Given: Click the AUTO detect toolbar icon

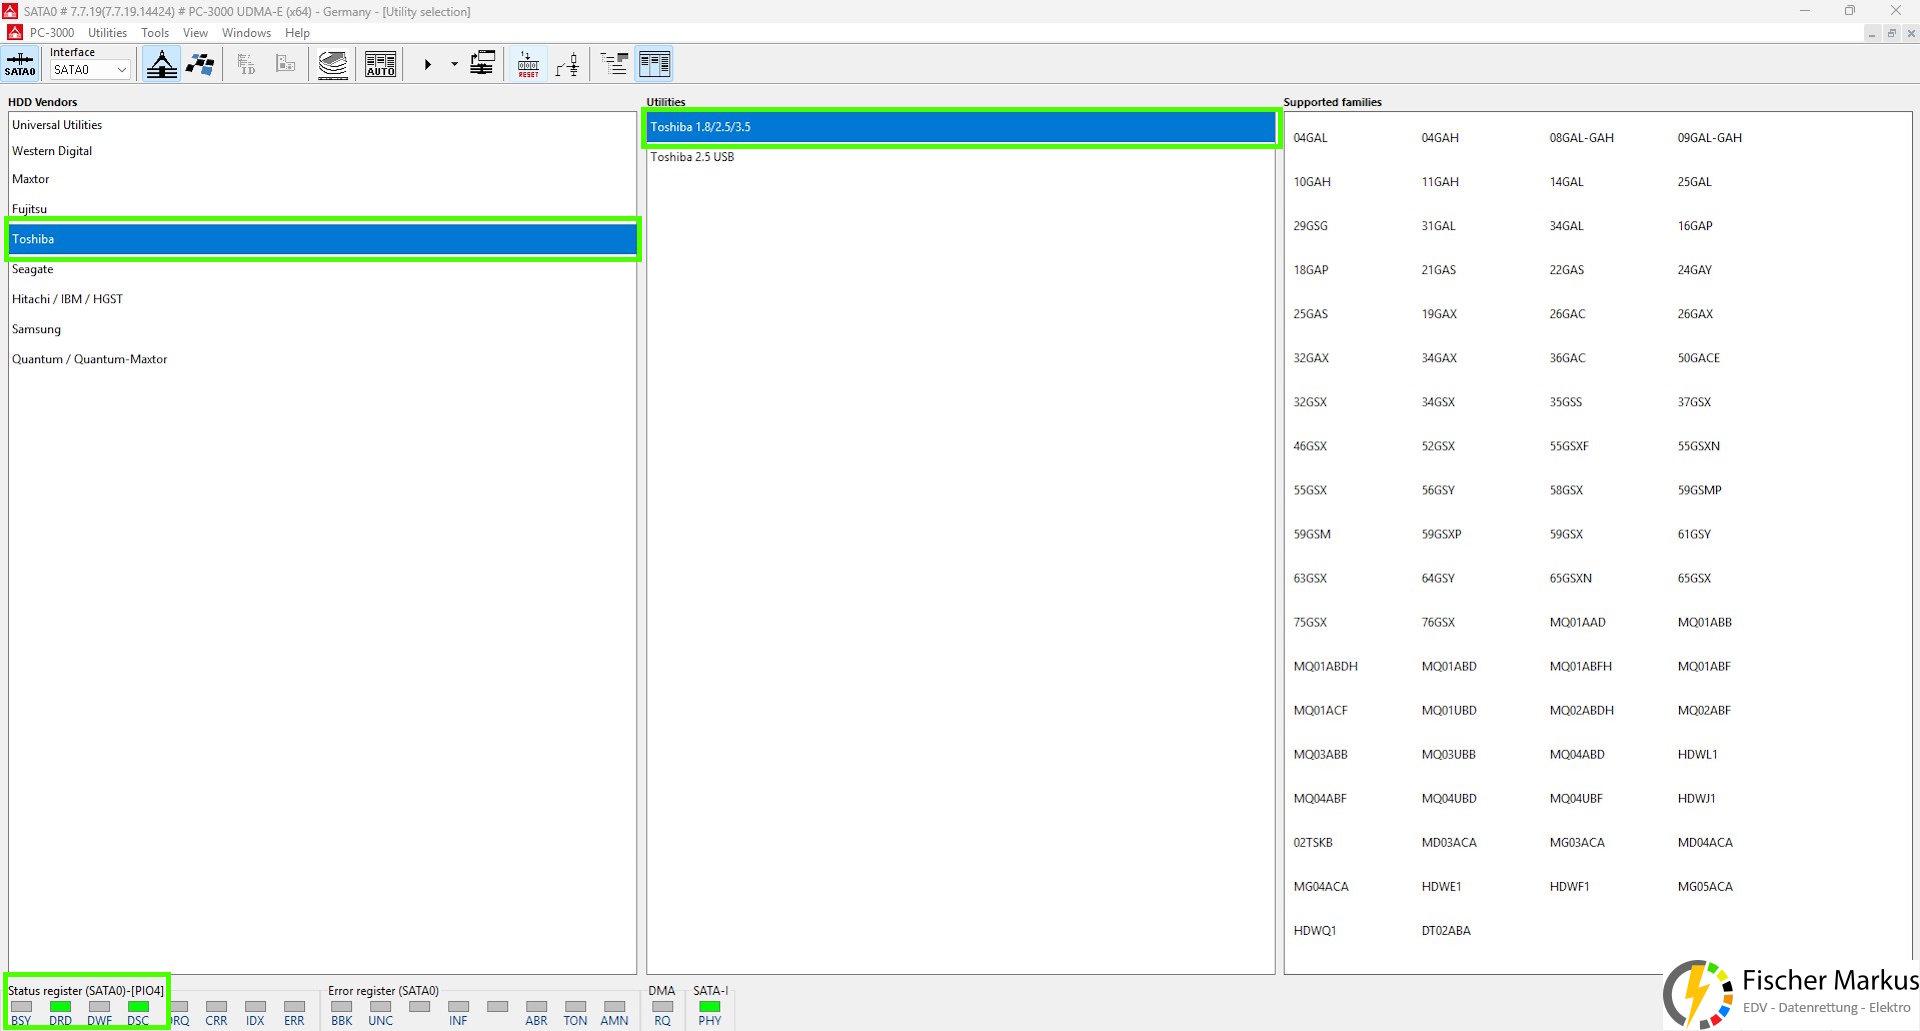Looking at the screenshot, I should [380, 64].
